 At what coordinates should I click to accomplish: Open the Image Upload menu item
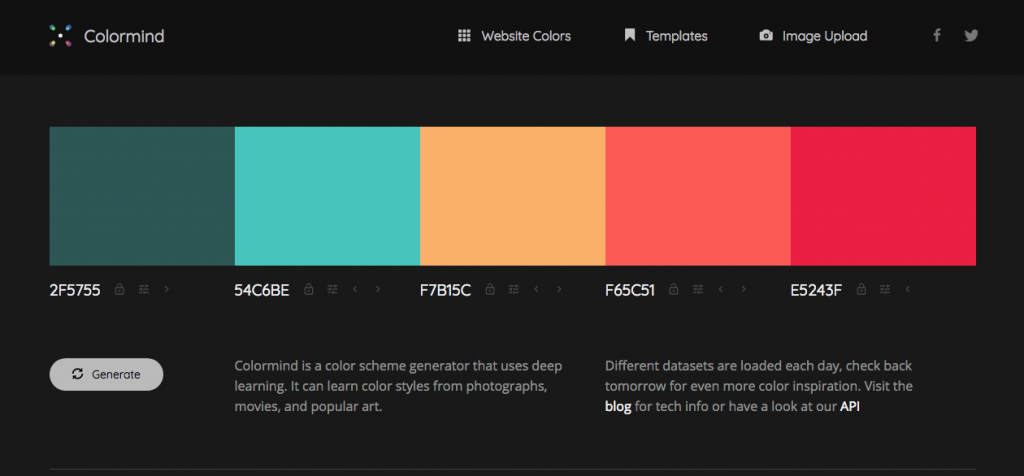point(825,36)
